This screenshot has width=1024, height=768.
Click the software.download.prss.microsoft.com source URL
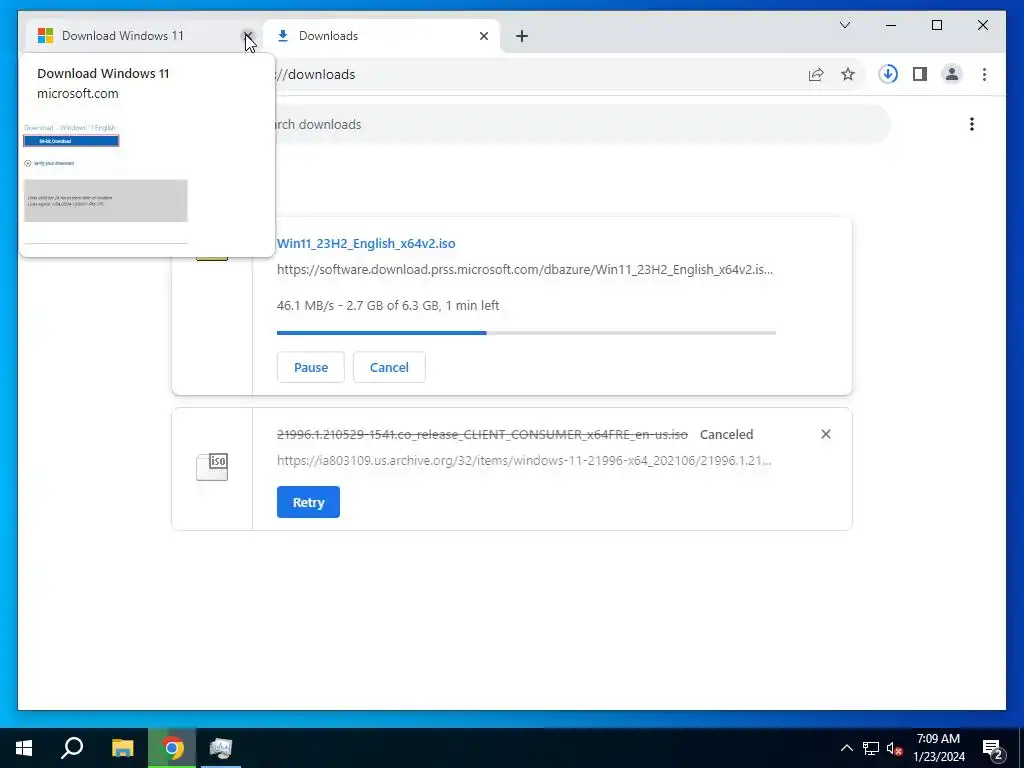(x=524, y=270)
